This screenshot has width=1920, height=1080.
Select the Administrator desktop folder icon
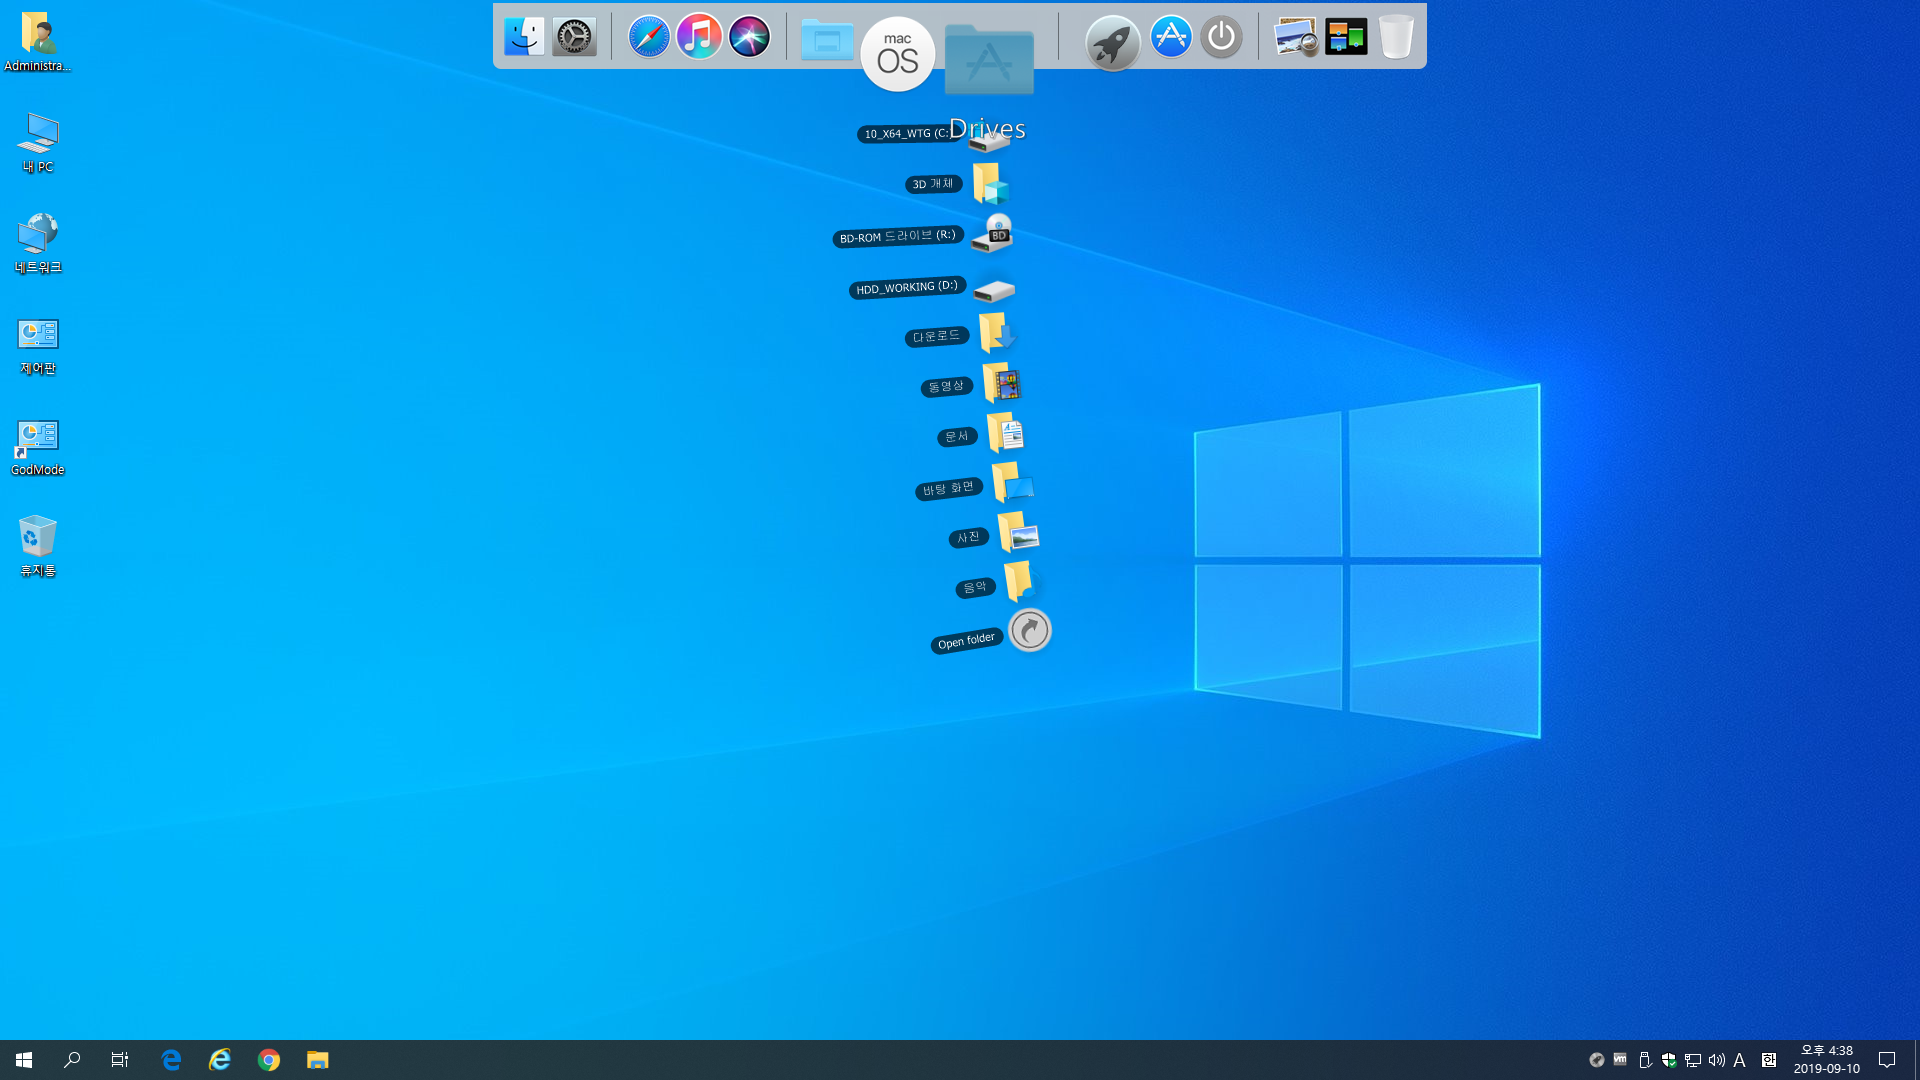tap(37, 42)
